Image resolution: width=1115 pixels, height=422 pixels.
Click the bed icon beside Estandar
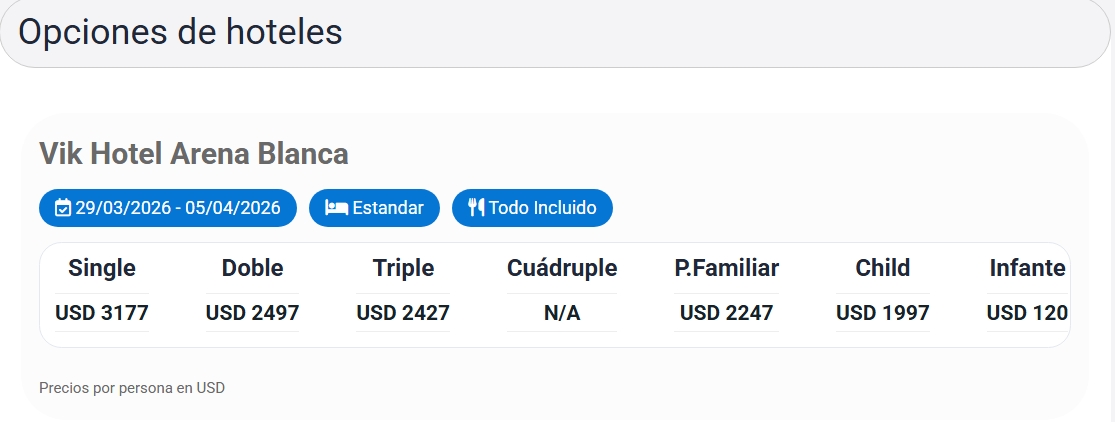click(336, 208)
